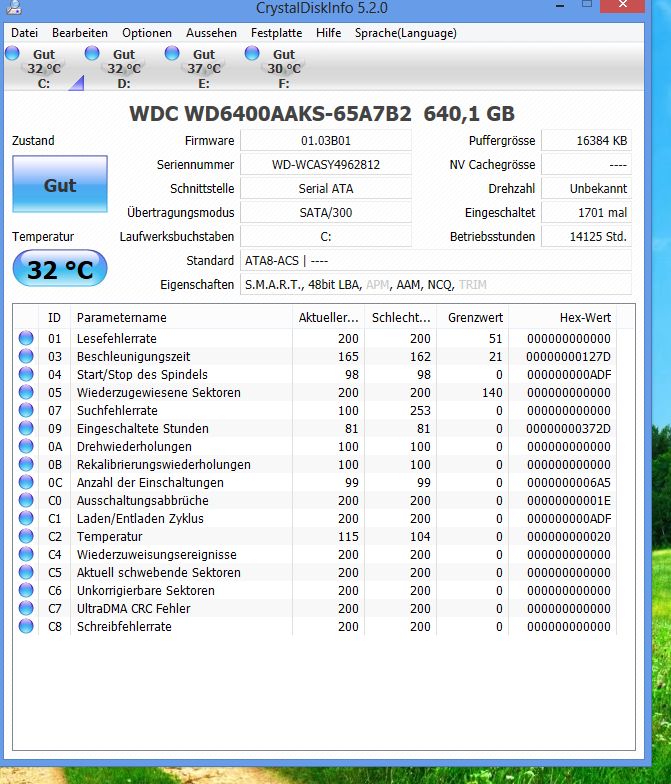Click the status orb for Start/Stop des Spindels
This screenshot has height=784, width=671.
click(26, 374)
